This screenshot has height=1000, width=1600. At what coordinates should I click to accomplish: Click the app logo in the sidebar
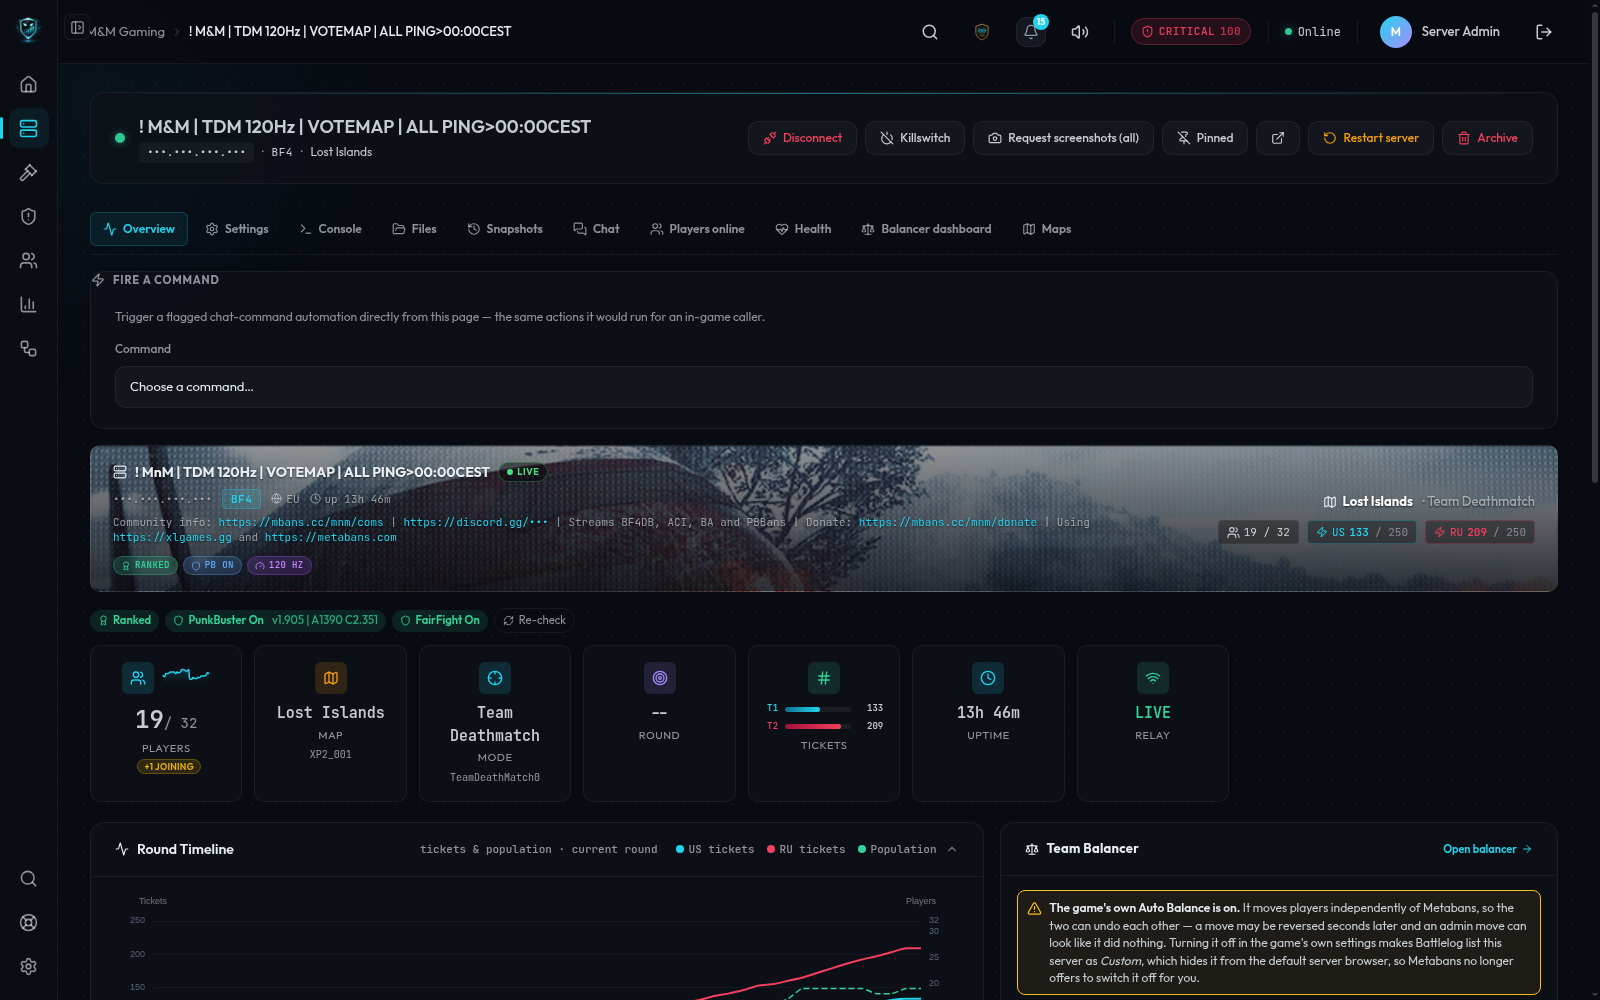coord(28,30)
